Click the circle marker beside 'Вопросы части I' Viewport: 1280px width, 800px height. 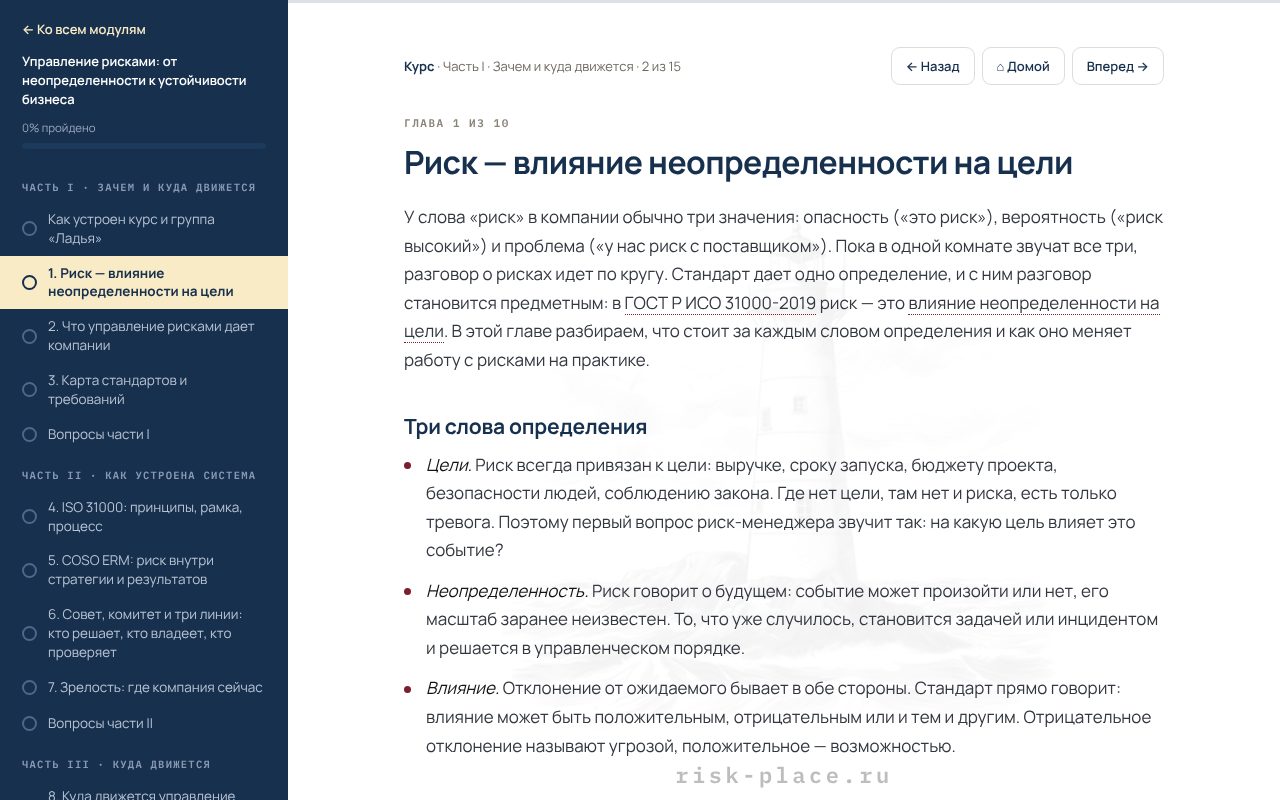click(x=30, y=434)
